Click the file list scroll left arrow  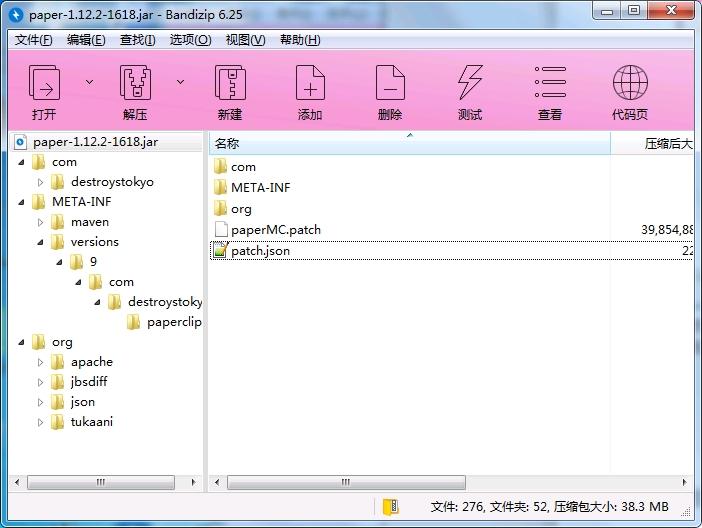click(217, 482)
